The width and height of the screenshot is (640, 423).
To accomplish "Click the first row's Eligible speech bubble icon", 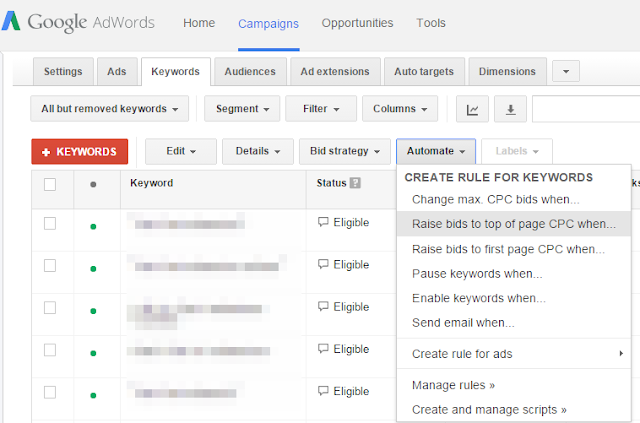I will click(x=323, y=222).
